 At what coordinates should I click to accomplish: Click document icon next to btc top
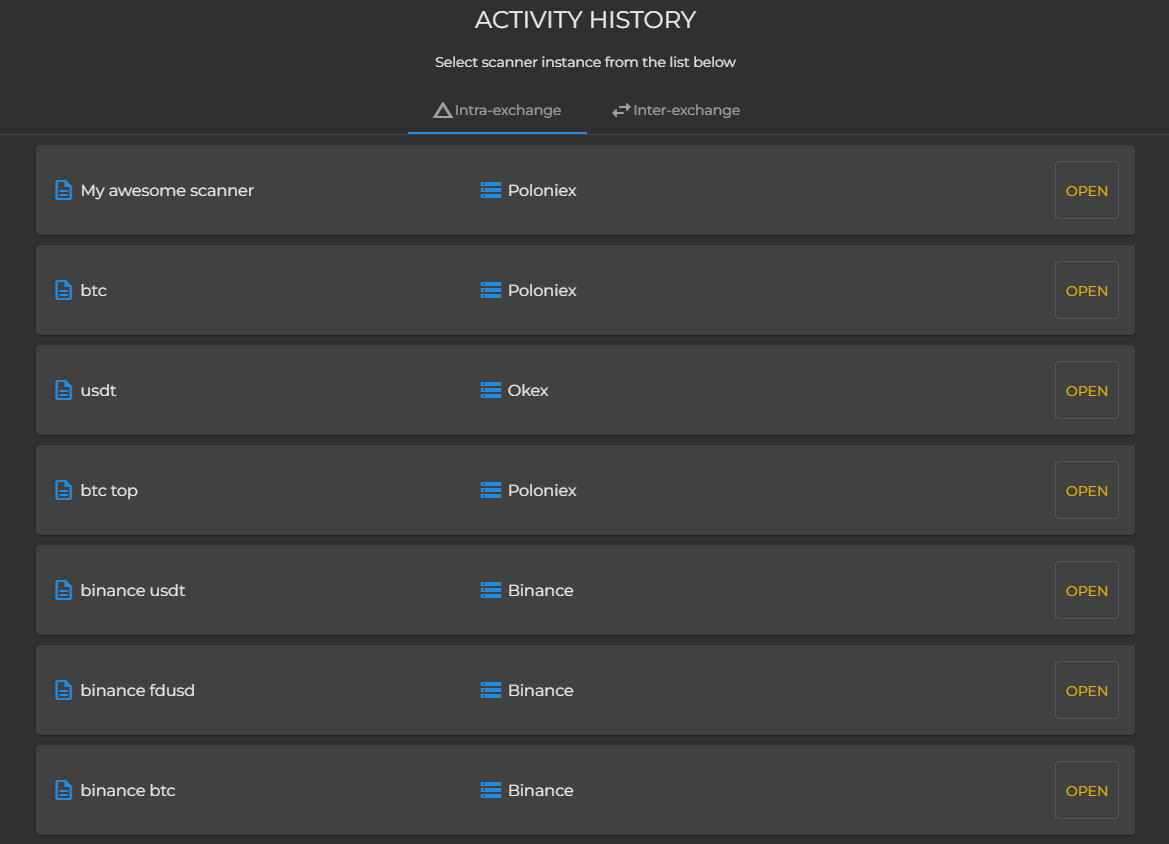pyautogui.click(x=63, y=490)
